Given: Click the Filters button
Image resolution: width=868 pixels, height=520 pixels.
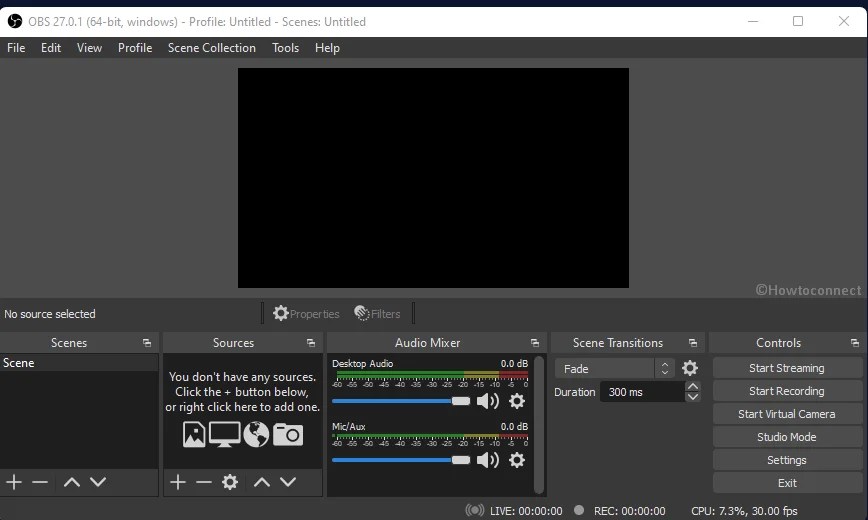Looking at the screenshot, I should pyautogui.click(x=377, y=313).
